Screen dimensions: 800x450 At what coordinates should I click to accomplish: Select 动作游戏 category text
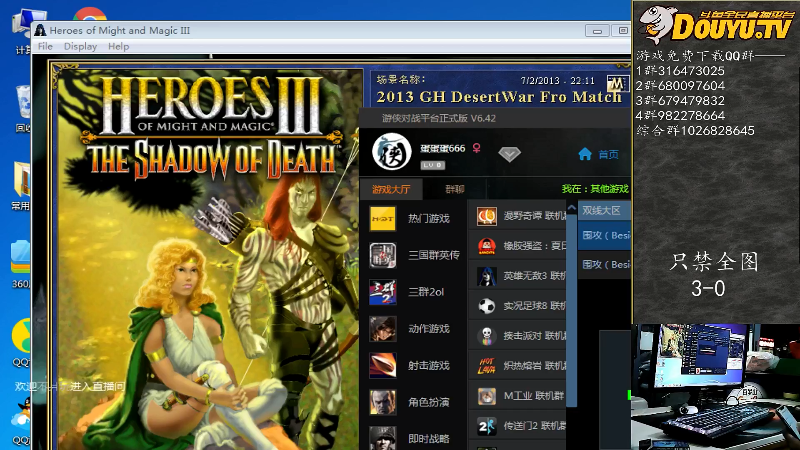(x=429, y=329)
